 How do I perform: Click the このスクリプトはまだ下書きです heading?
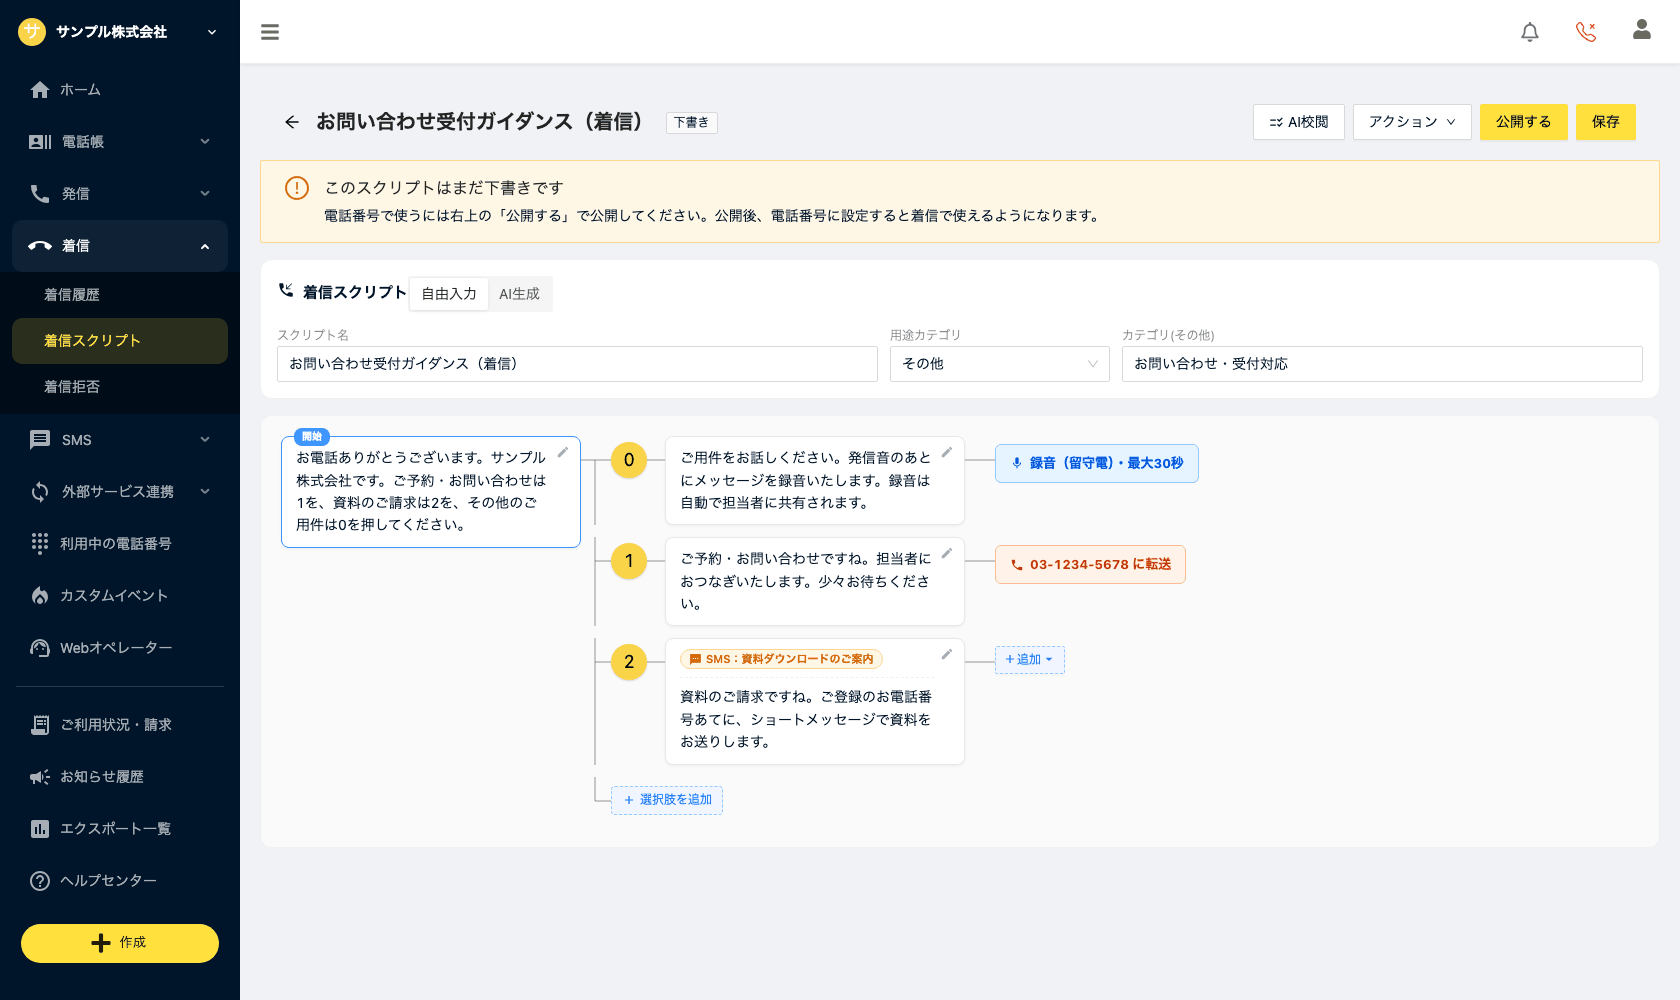click(x=444, y=188)
